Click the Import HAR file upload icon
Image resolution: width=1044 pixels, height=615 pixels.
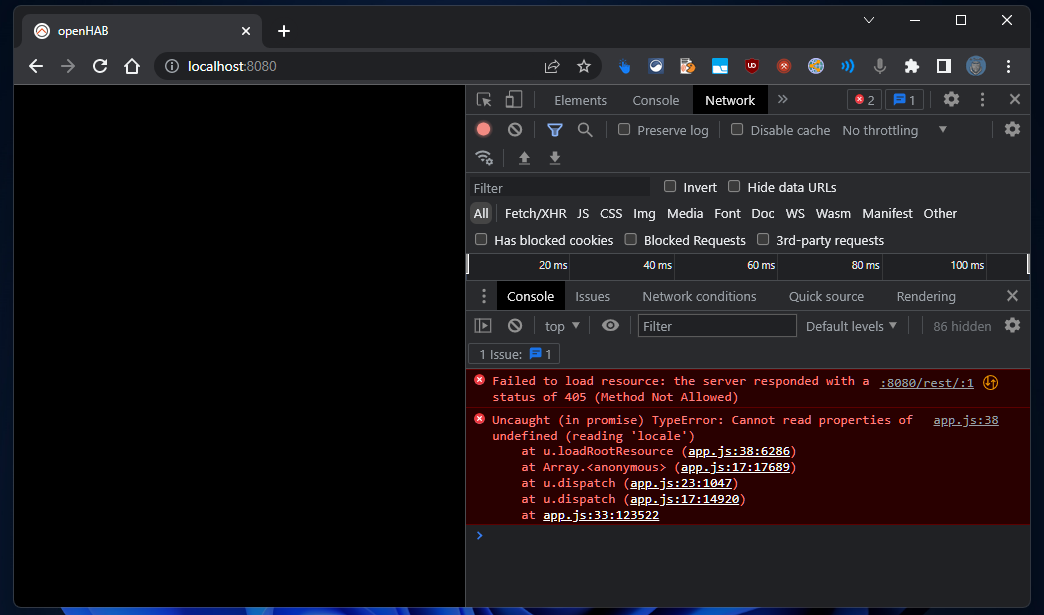524,158
